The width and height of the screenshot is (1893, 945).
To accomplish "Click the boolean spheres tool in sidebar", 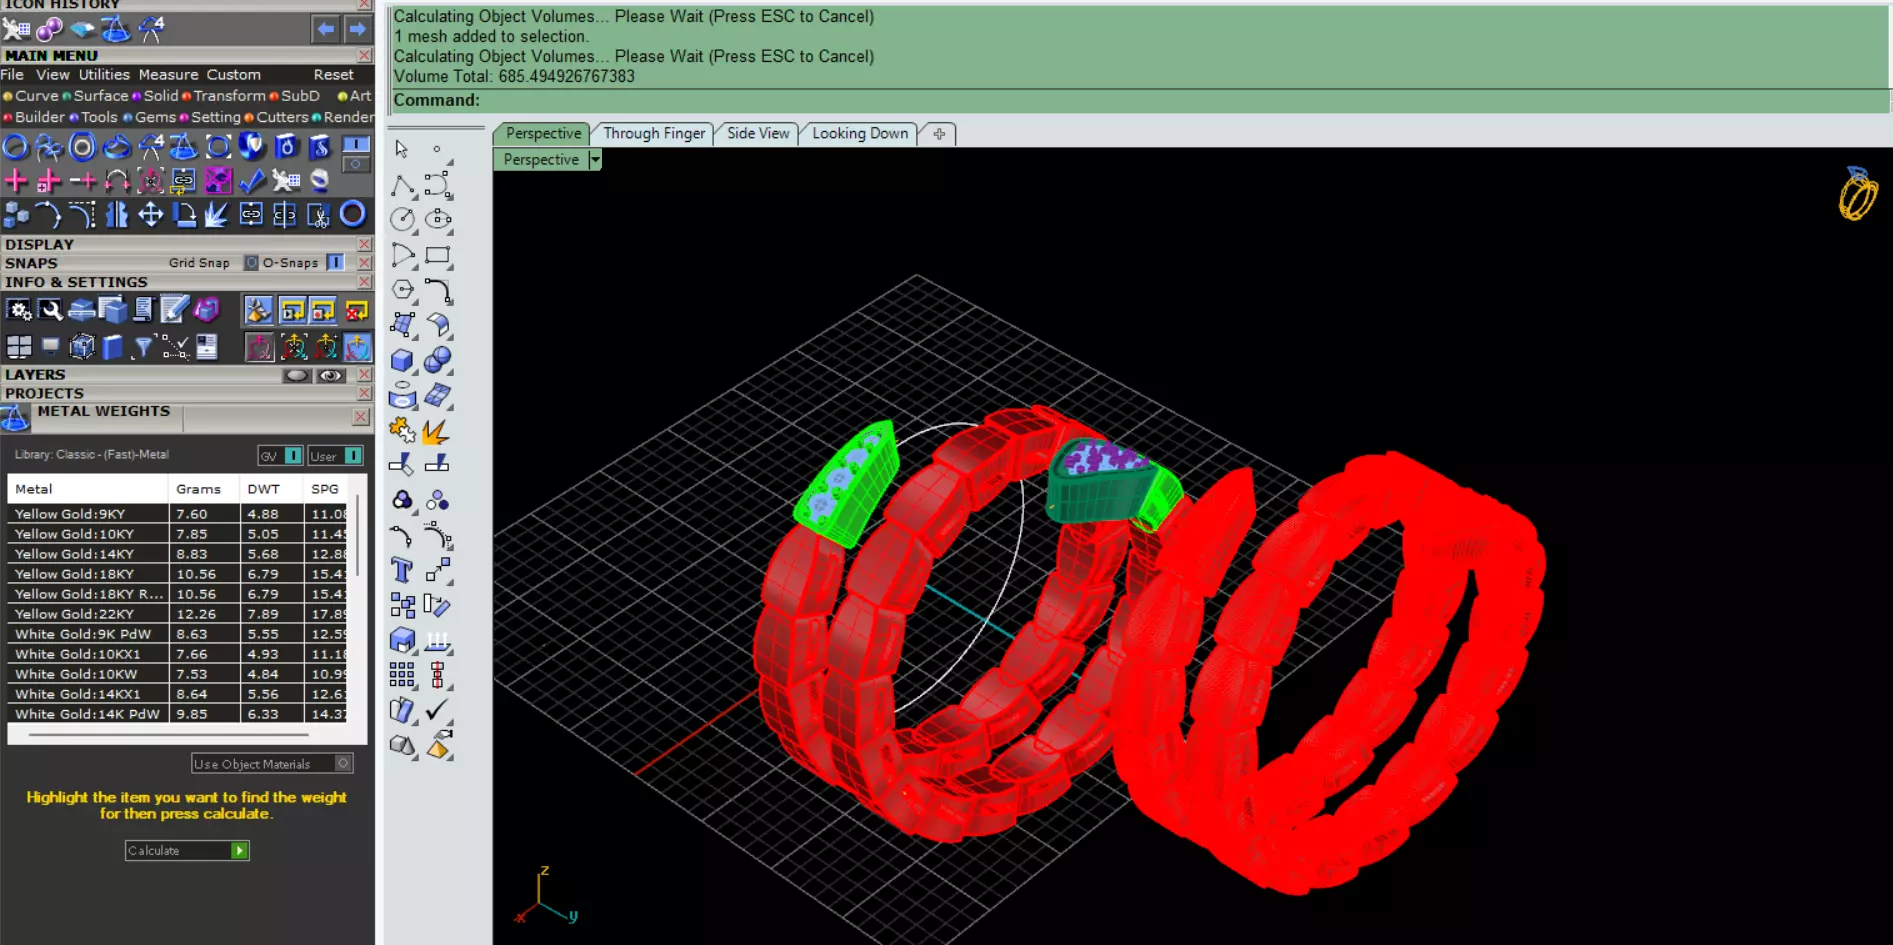I will (x=437, y=360).
